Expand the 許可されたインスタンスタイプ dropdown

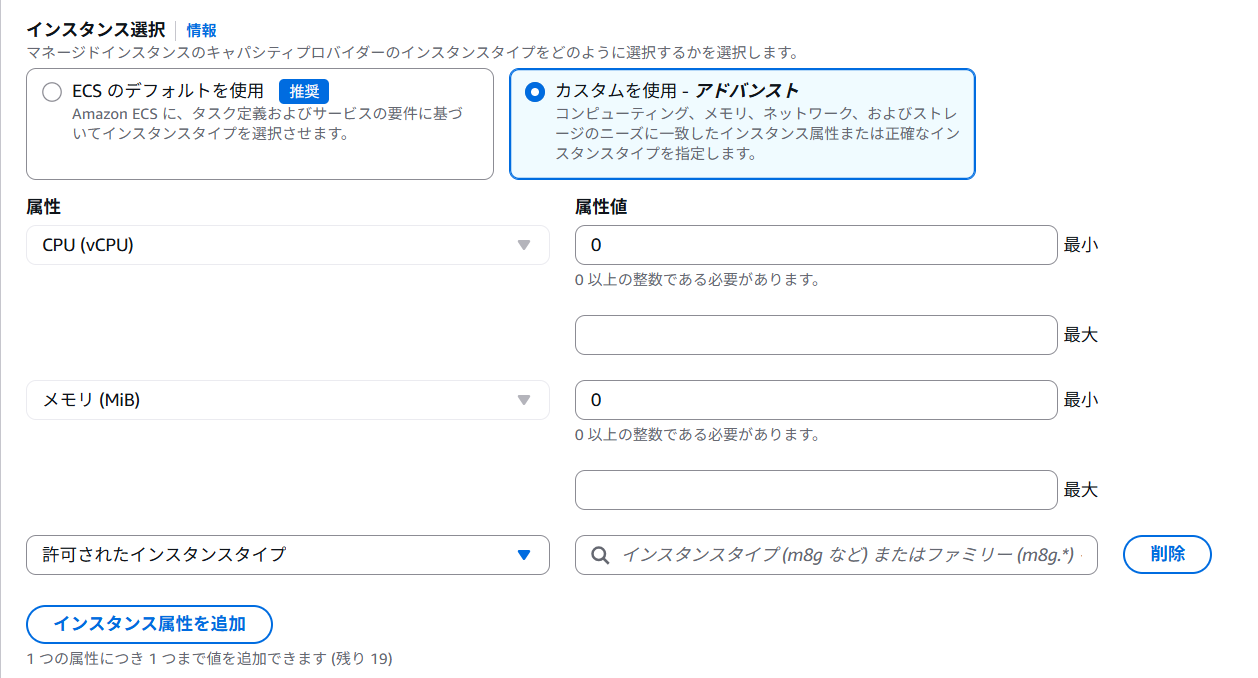287,555
